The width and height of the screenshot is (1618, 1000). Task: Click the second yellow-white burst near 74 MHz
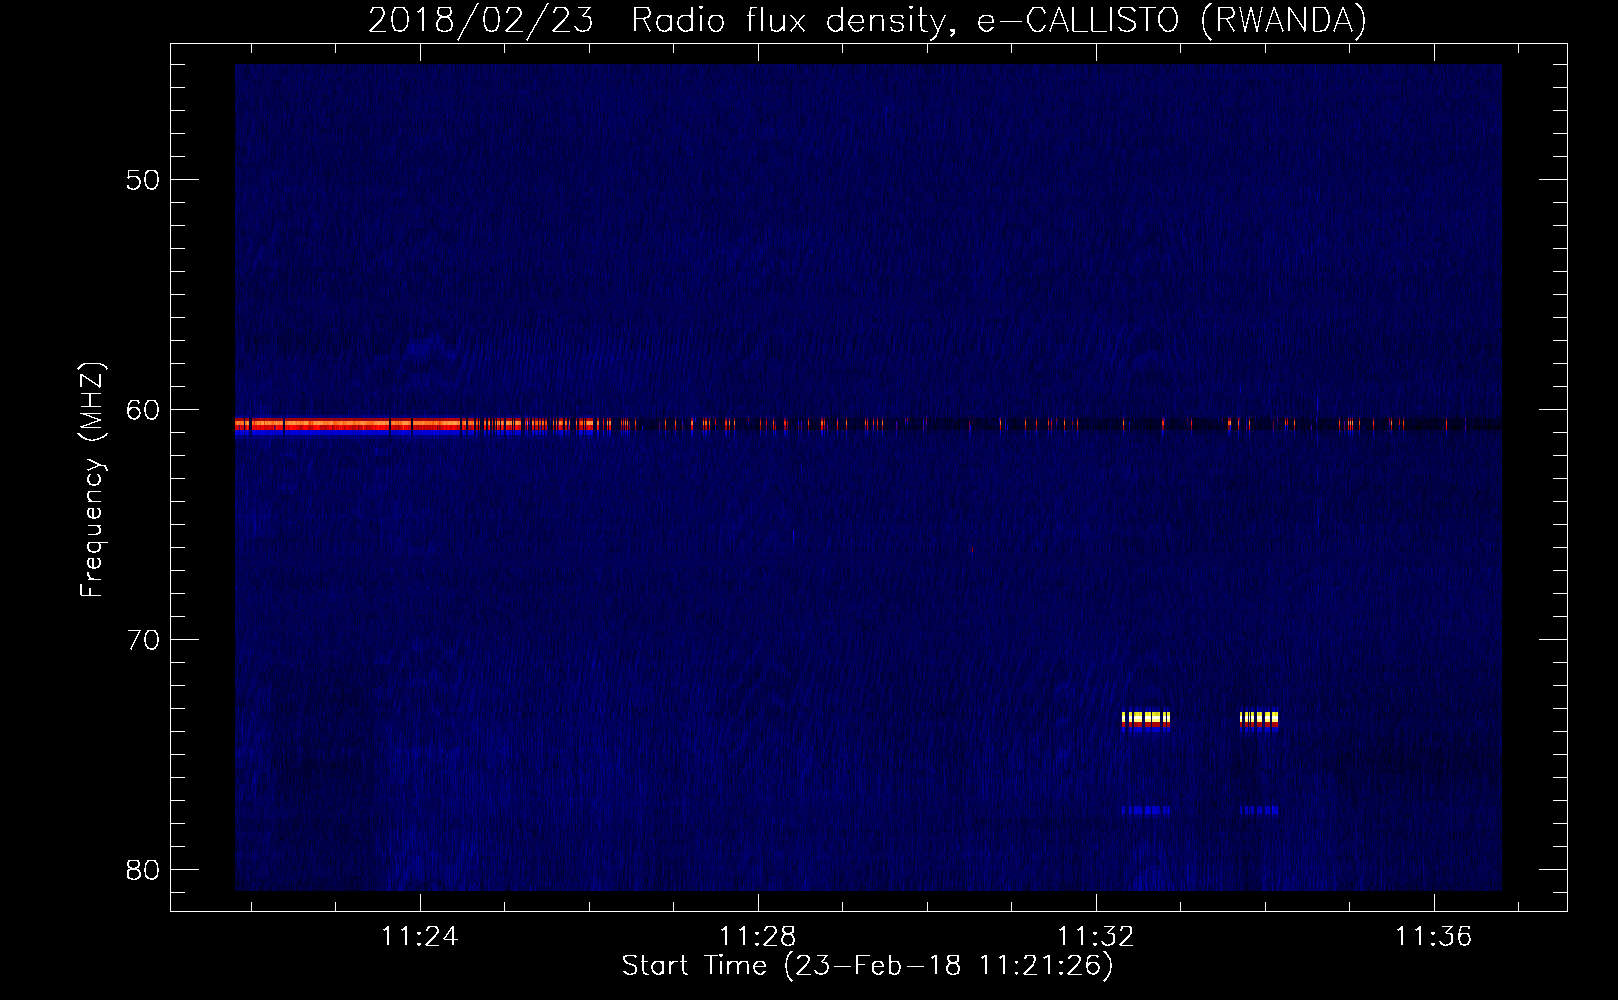click(1259, 719)
